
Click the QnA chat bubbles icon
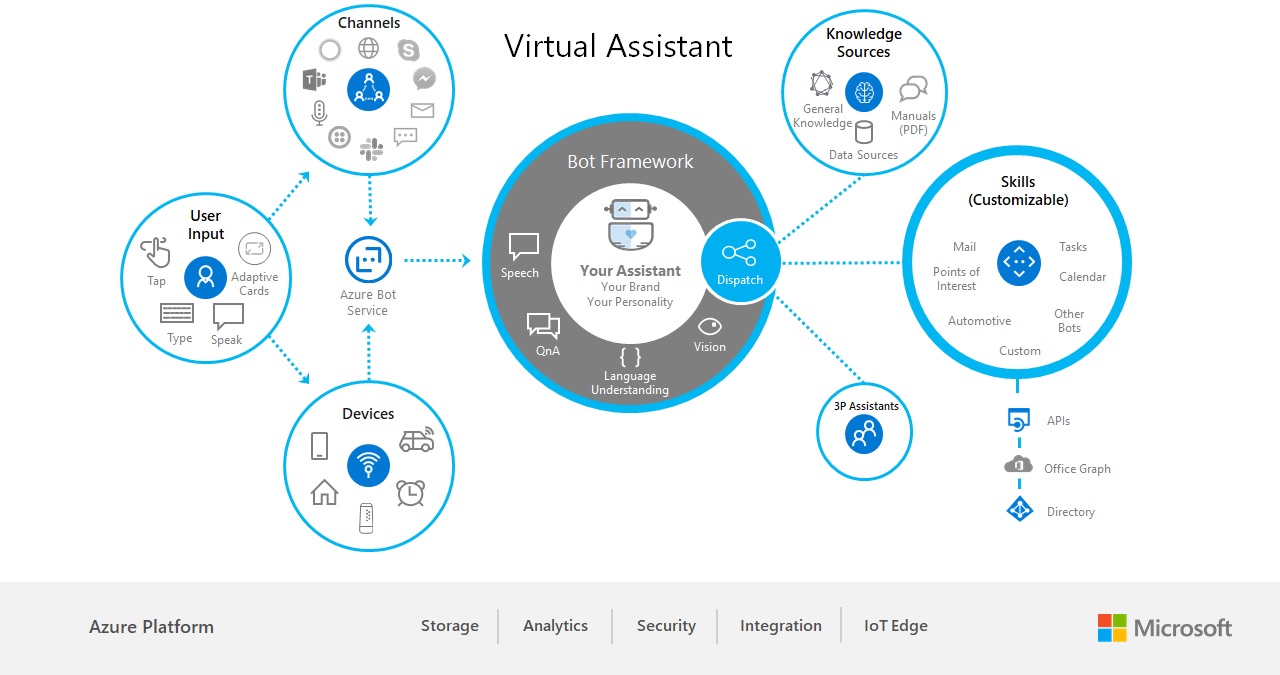(543, 325)
